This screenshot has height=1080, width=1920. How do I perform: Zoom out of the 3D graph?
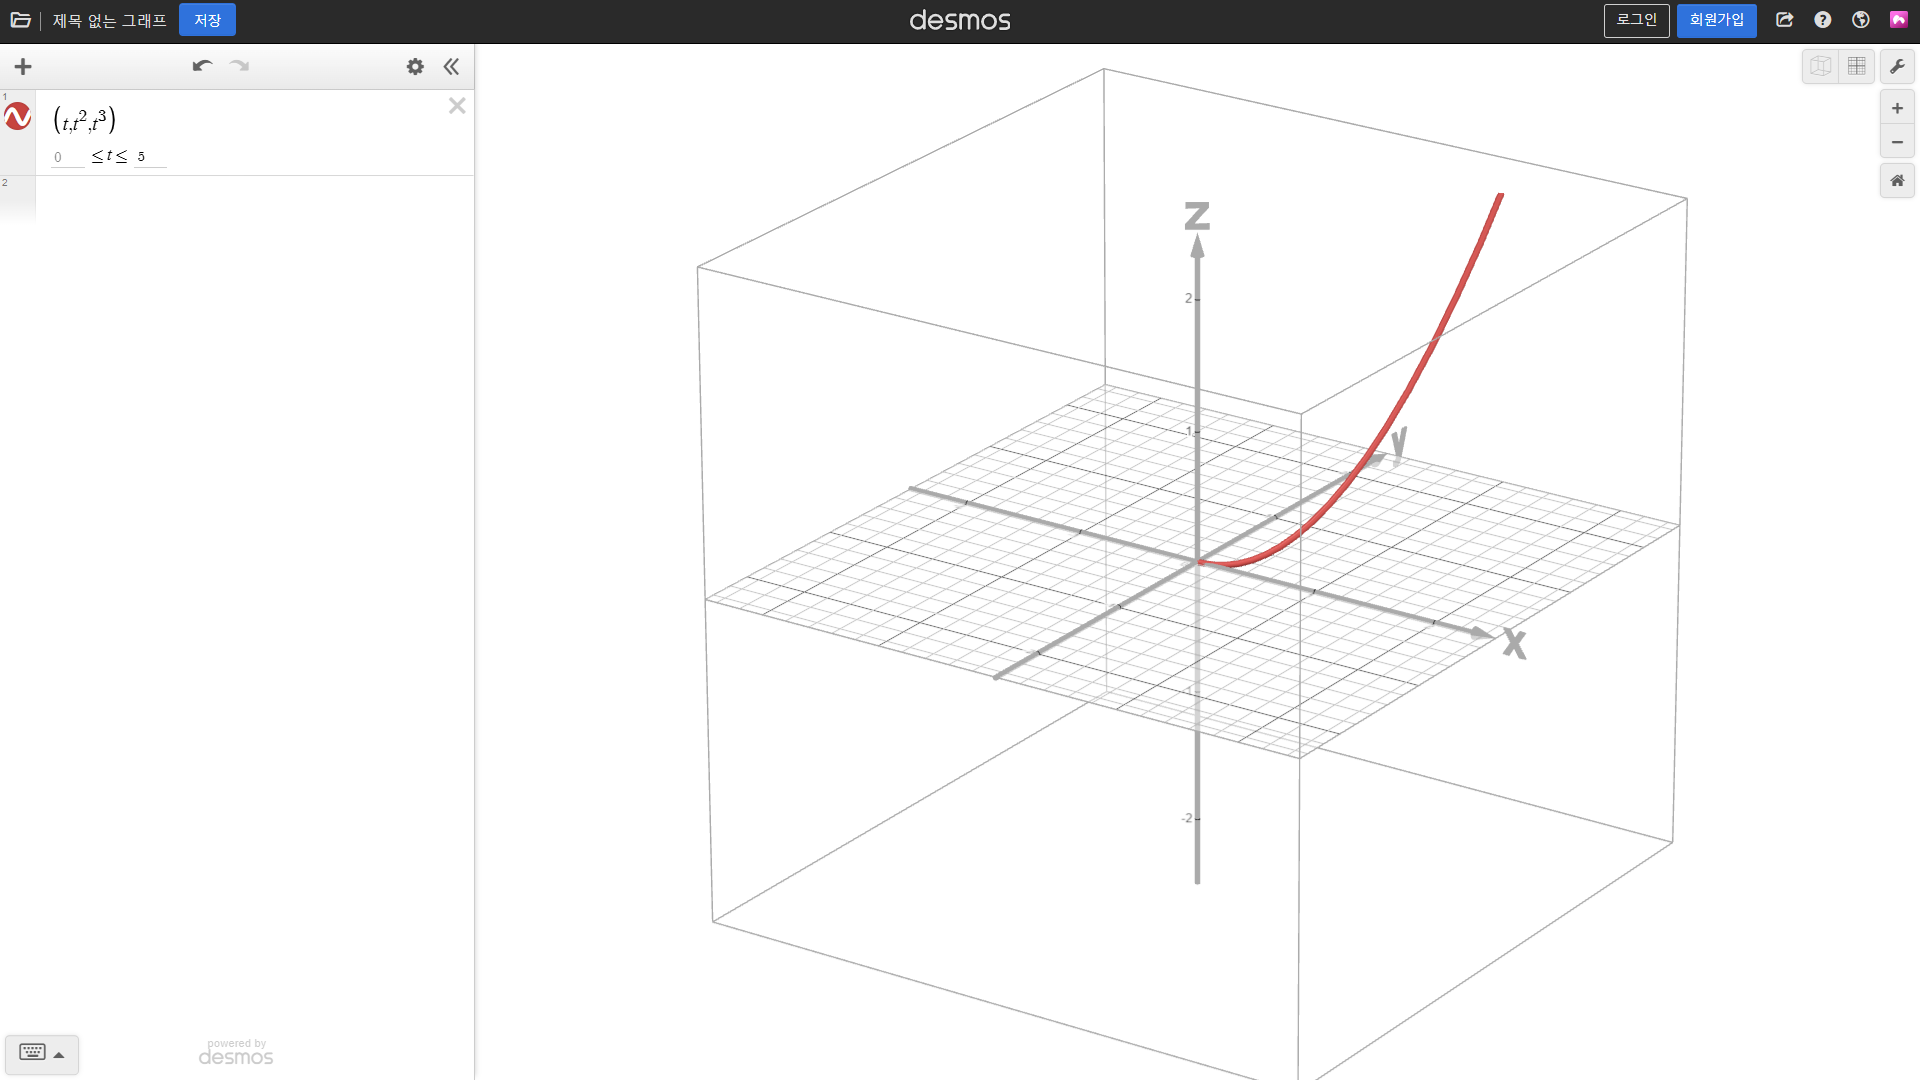pyautogui.click(x=1897, y=142)
